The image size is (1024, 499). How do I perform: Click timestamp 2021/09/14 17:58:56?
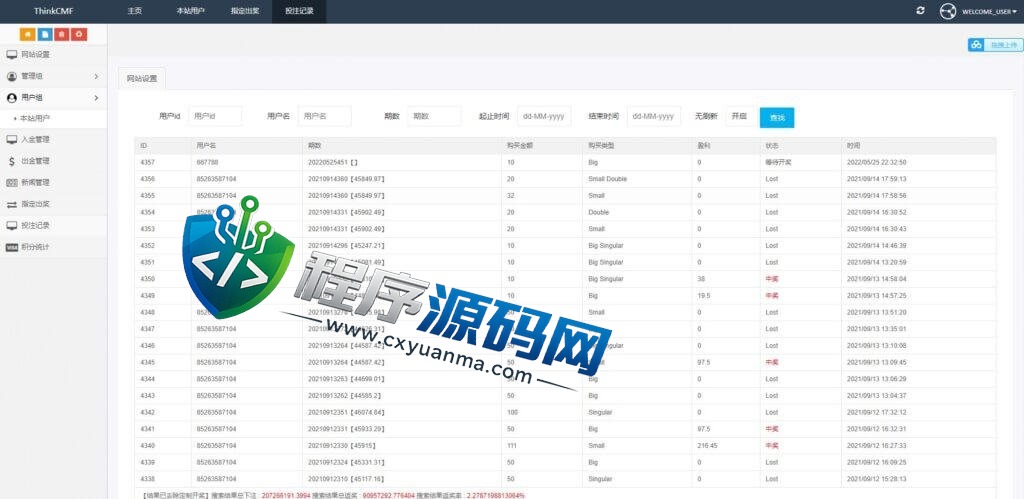click(876, 195)
